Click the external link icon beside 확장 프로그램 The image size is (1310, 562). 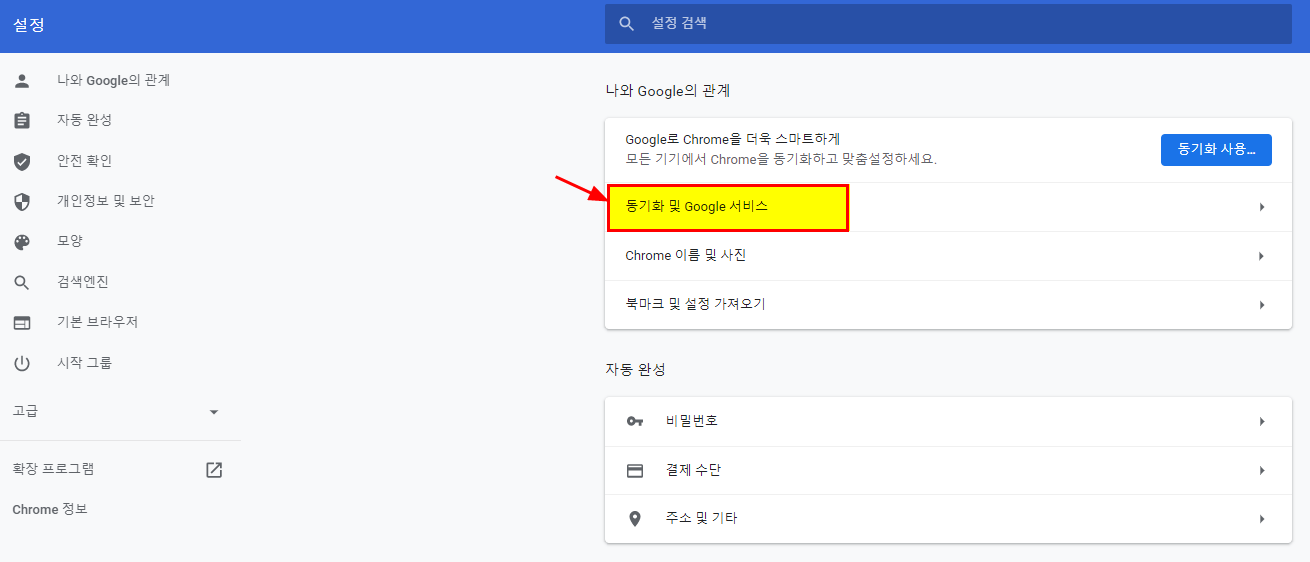point(214,470)
